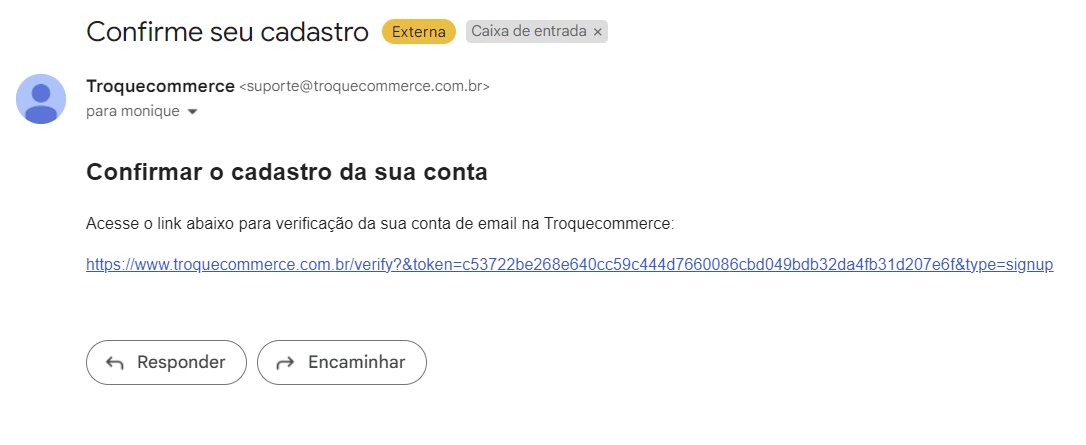1086x445 pixels.
Task: Expand recipient details arrow beside para monique
Action: point(193,111)
